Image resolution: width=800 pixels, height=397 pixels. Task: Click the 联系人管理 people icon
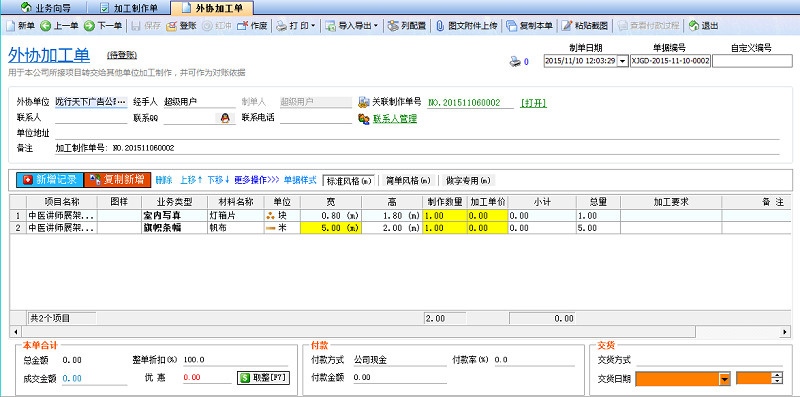[x=364, y=119]
